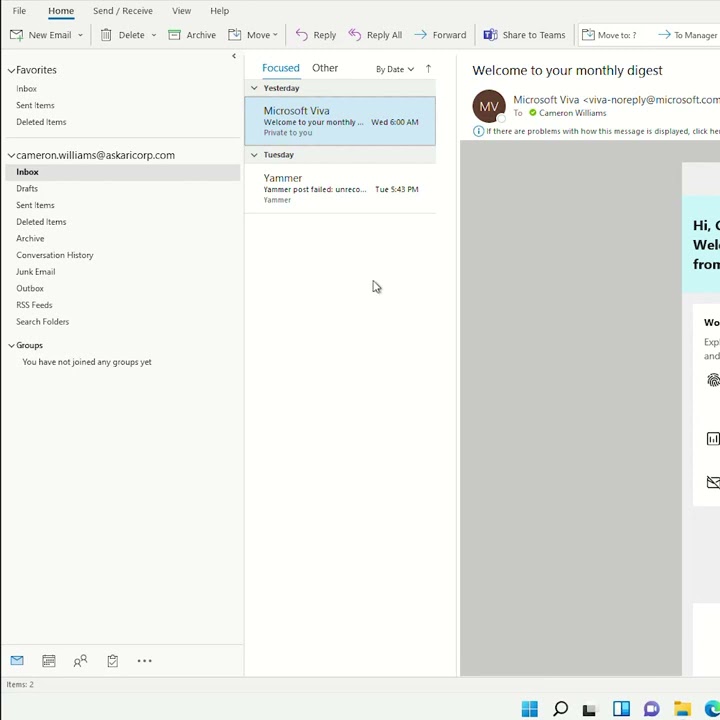Select the Microsoft Viva email

point(340,121)
